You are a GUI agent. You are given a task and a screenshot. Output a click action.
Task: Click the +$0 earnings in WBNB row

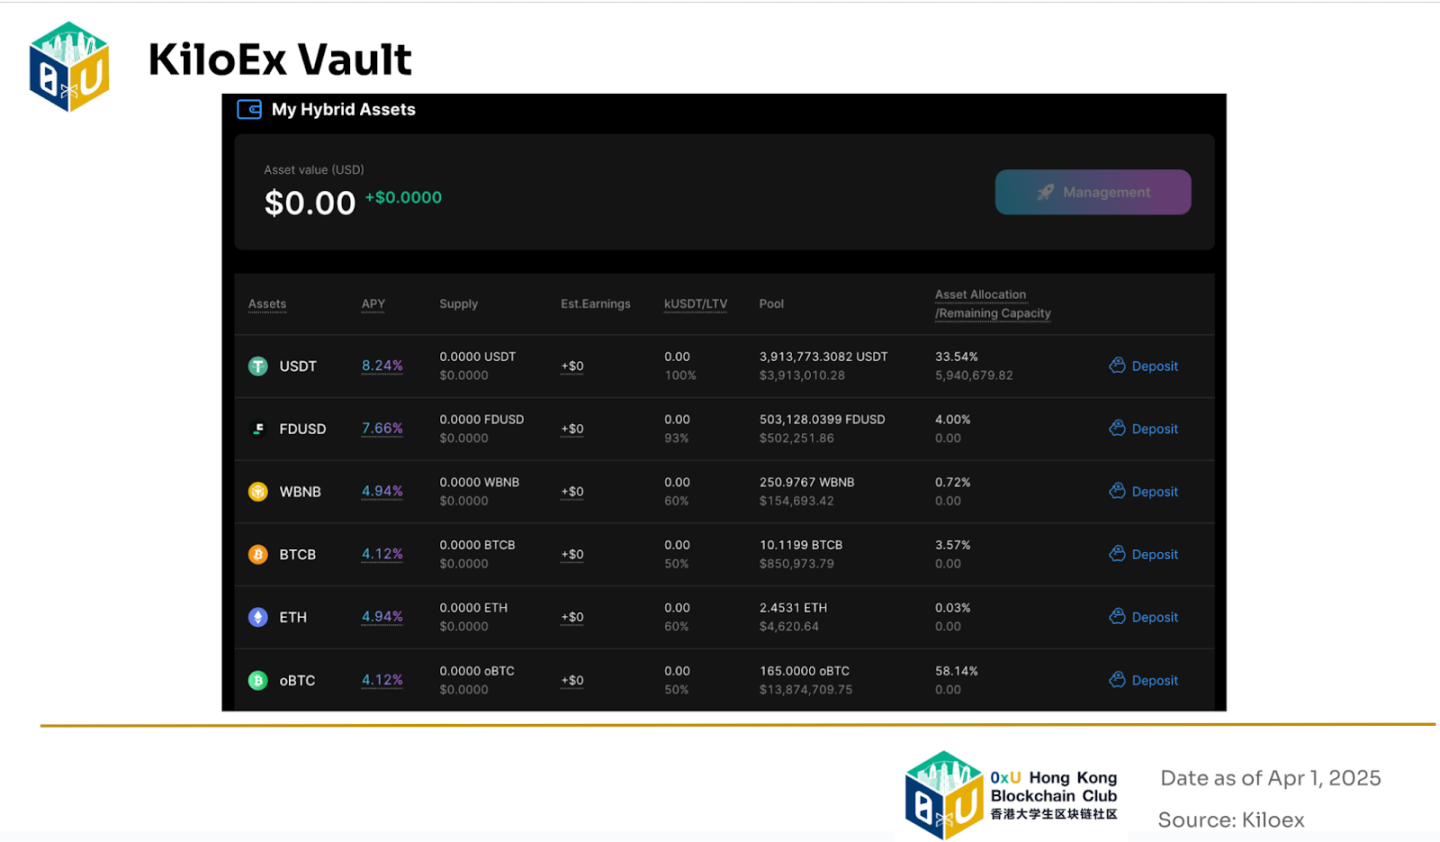572,492
